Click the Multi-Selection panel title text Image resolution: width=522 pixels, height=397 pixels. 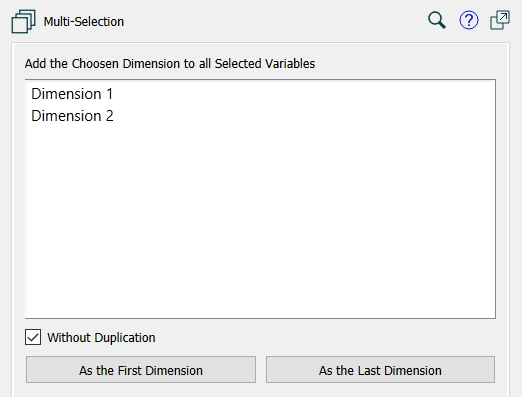pyautogui.click(x=84, y=22)
